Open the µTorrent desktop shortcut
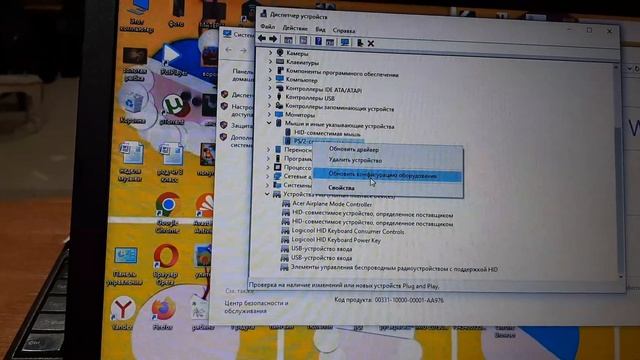This screenshot has width=640, height=360. [x=173, y=109]
